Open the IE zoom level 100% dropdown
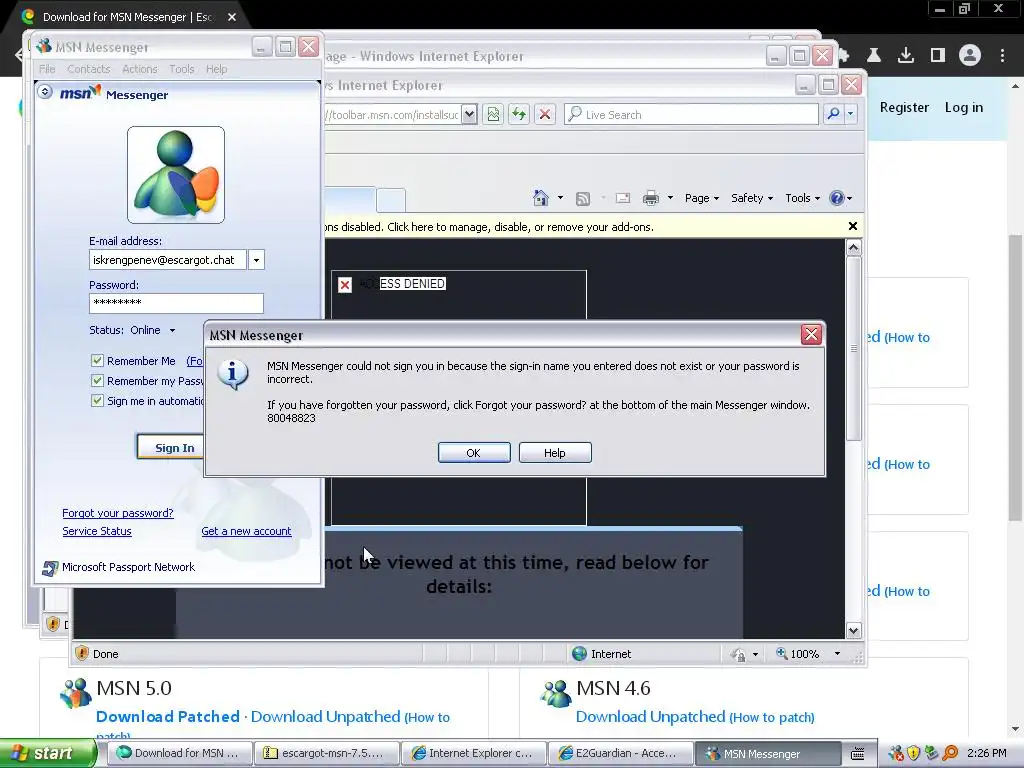 [837, 654]
